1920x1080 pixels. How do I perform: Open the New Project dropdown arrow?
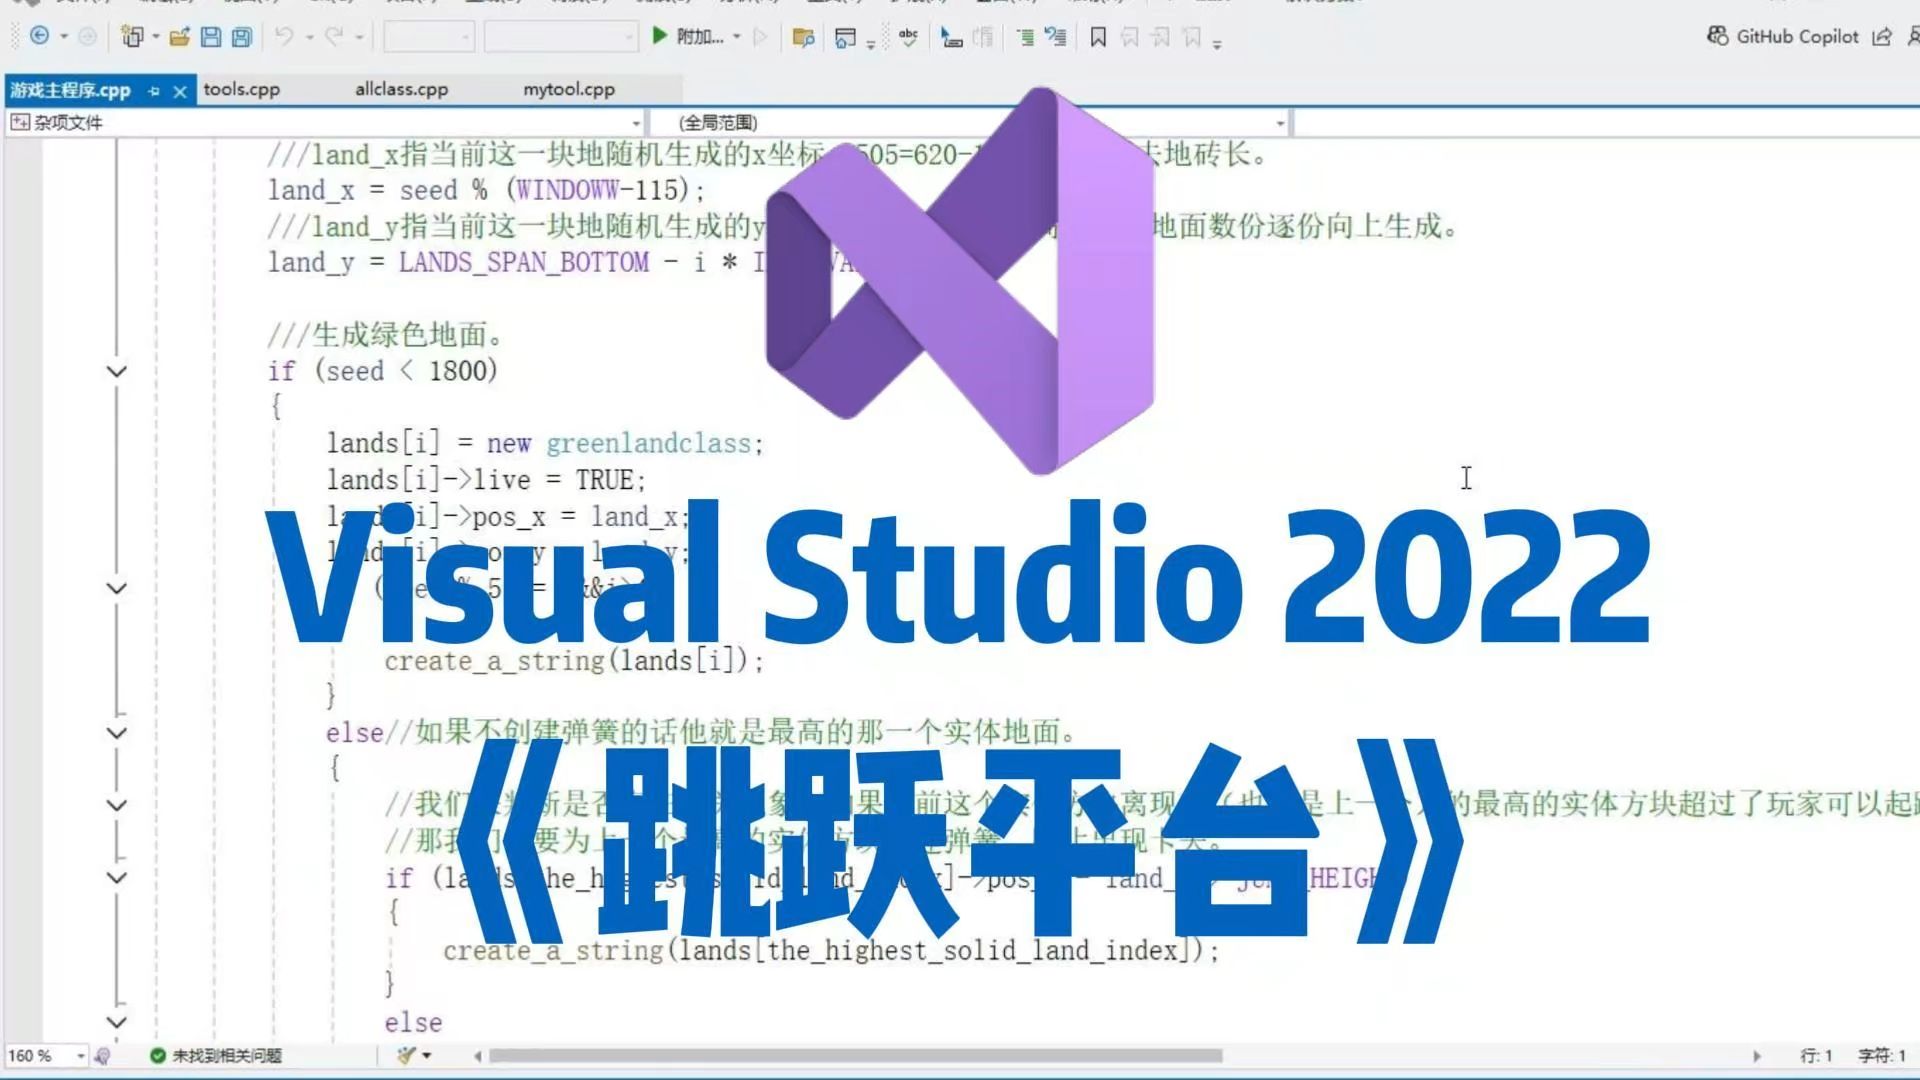pos(155,37)
